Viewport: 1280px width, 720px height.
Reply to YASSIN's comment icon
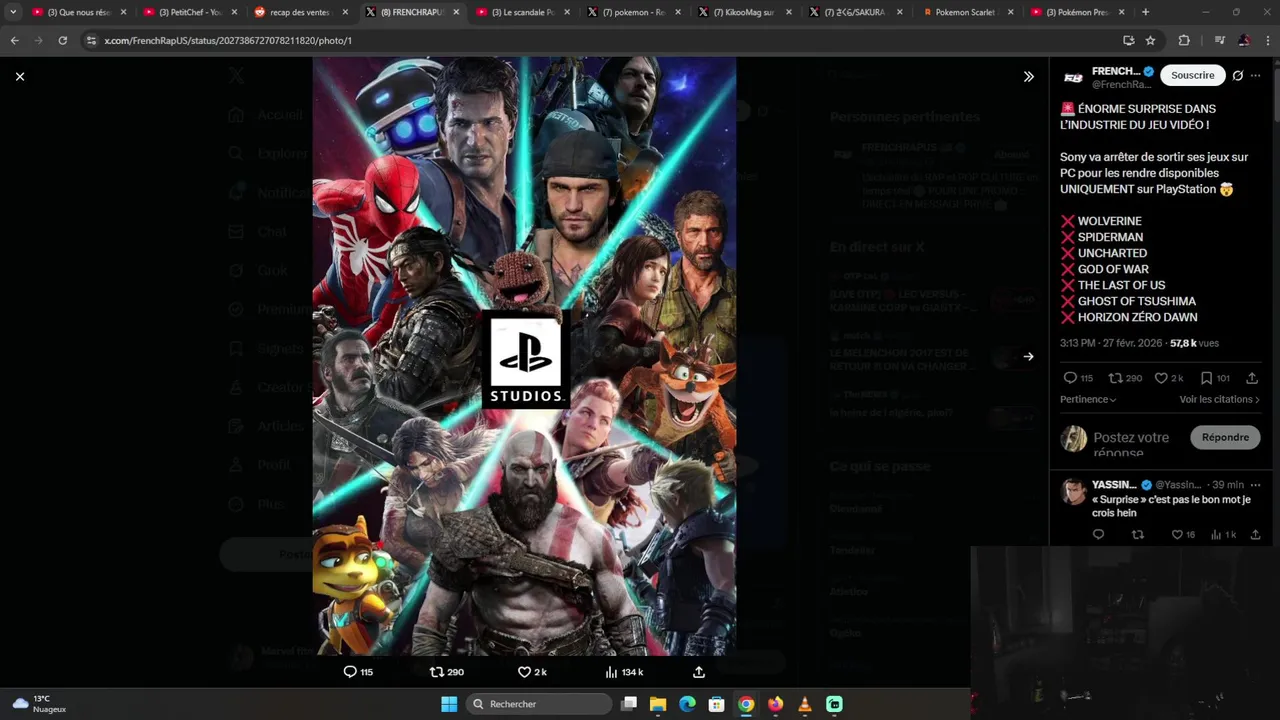(x=1098, y=535)
